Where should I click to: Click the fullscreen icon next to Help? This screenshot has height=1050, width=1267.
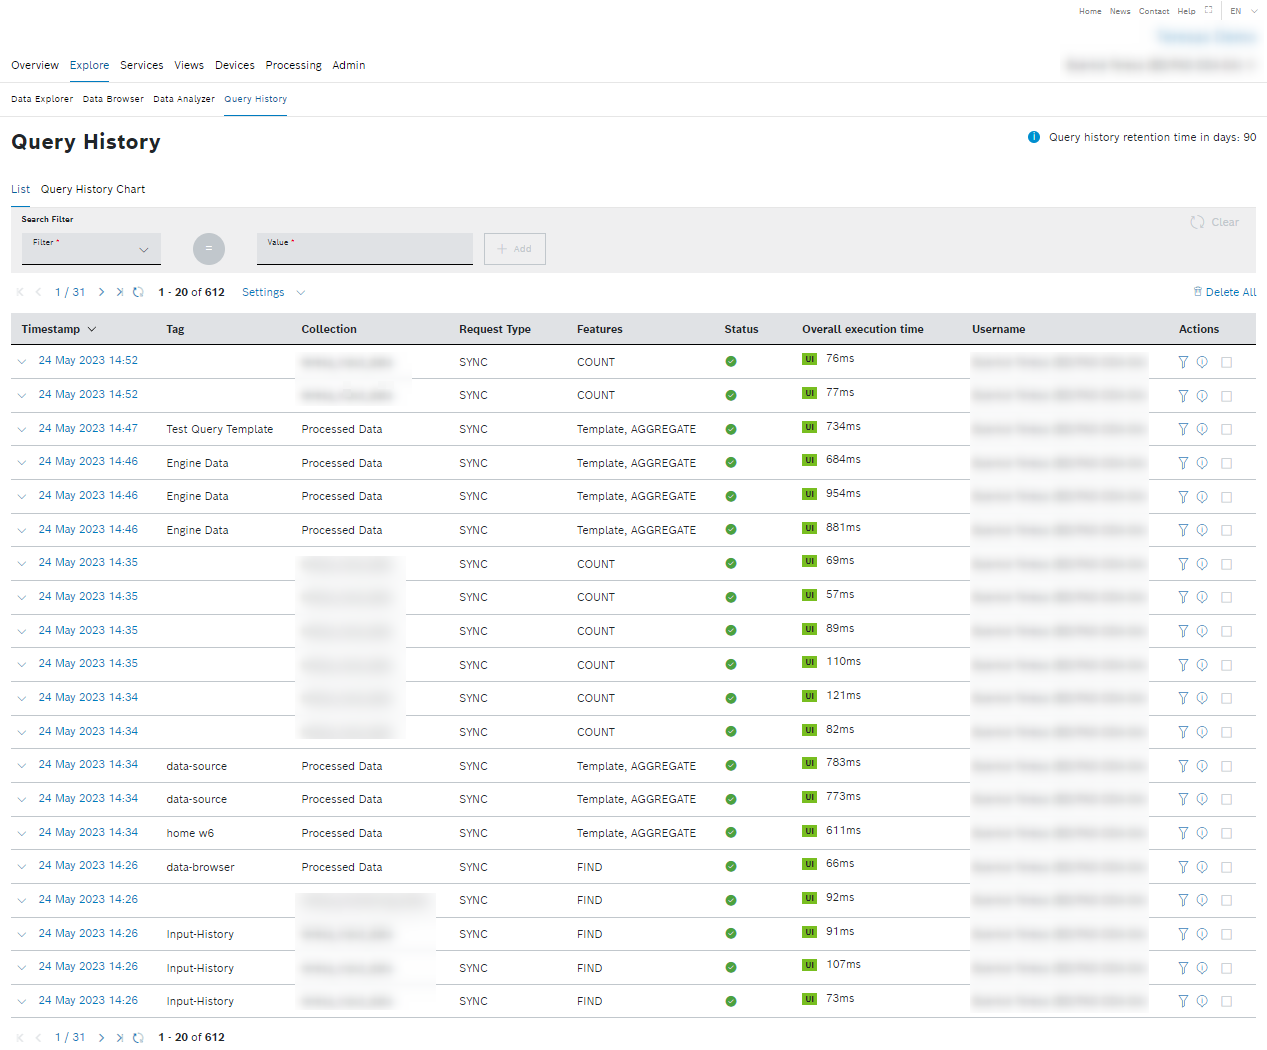pos(1208,11)
